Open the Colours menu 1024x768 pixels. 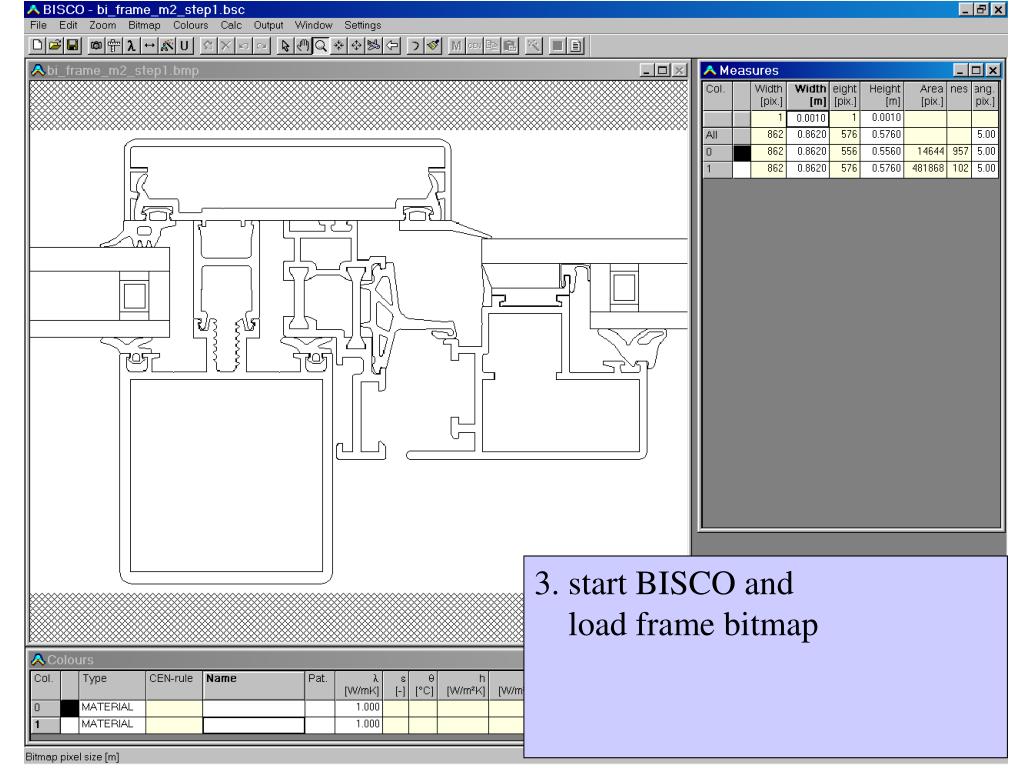[x=190, y=25]
